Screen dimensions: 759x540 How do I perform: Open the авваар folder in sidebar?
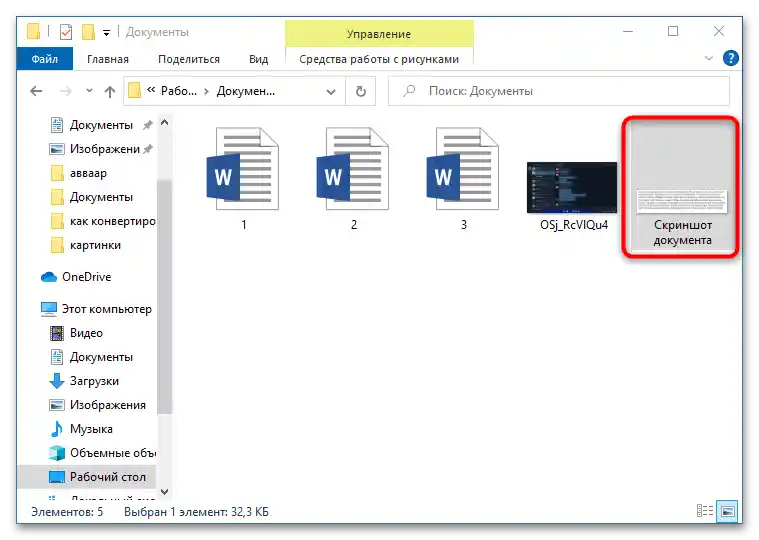(x=78, y=173)
